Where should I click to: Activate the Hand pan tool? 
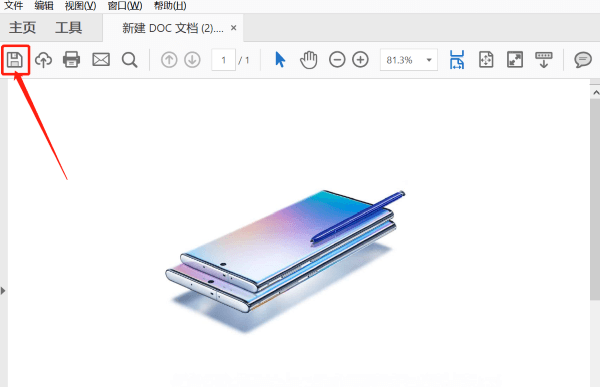[309, 60]
